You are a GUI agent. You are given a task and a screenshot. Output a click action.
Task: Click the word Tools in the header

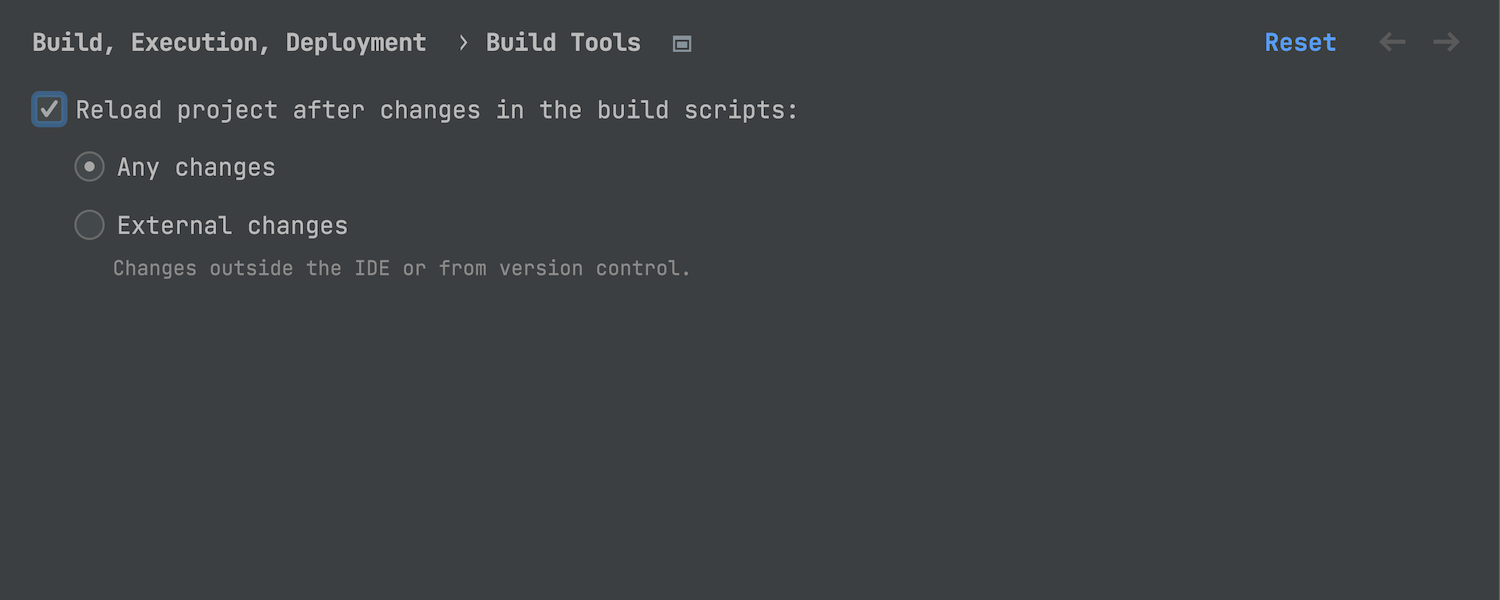pos(607,43)
